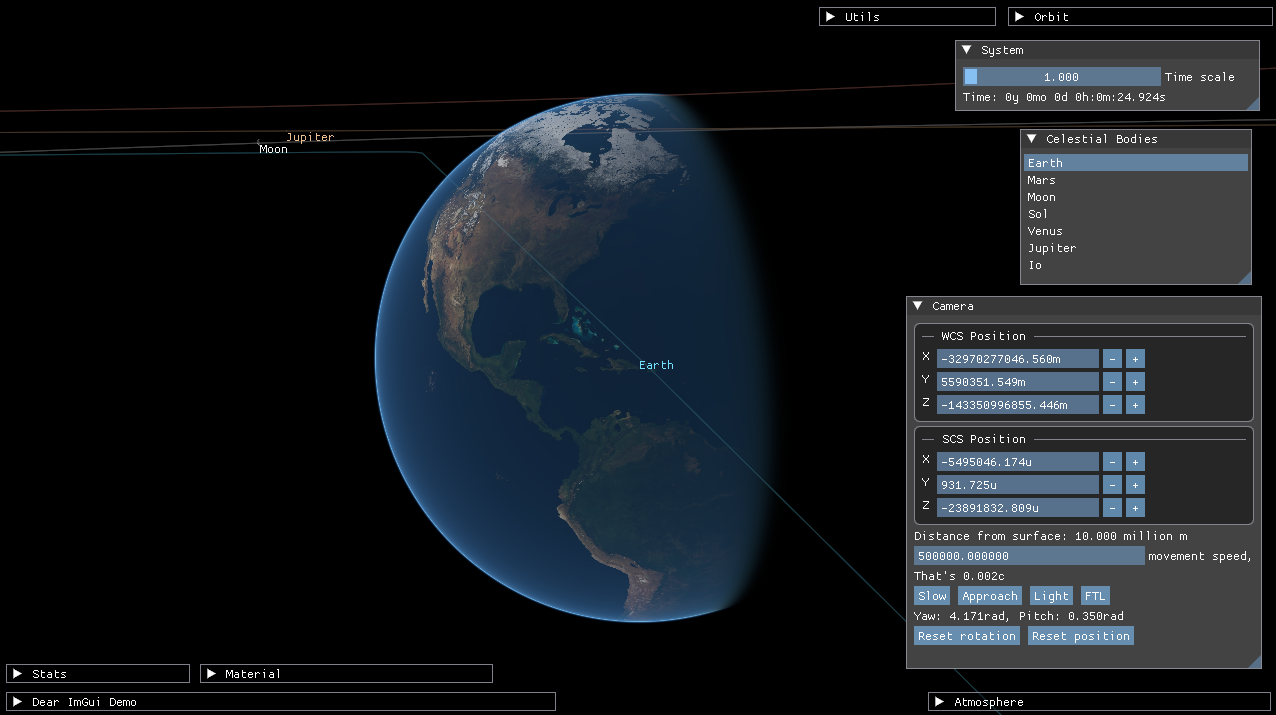The width and height of the screenshot is (1276, 715).
Task: Increment the SCS Y position with plus button
Action: 1135,484
